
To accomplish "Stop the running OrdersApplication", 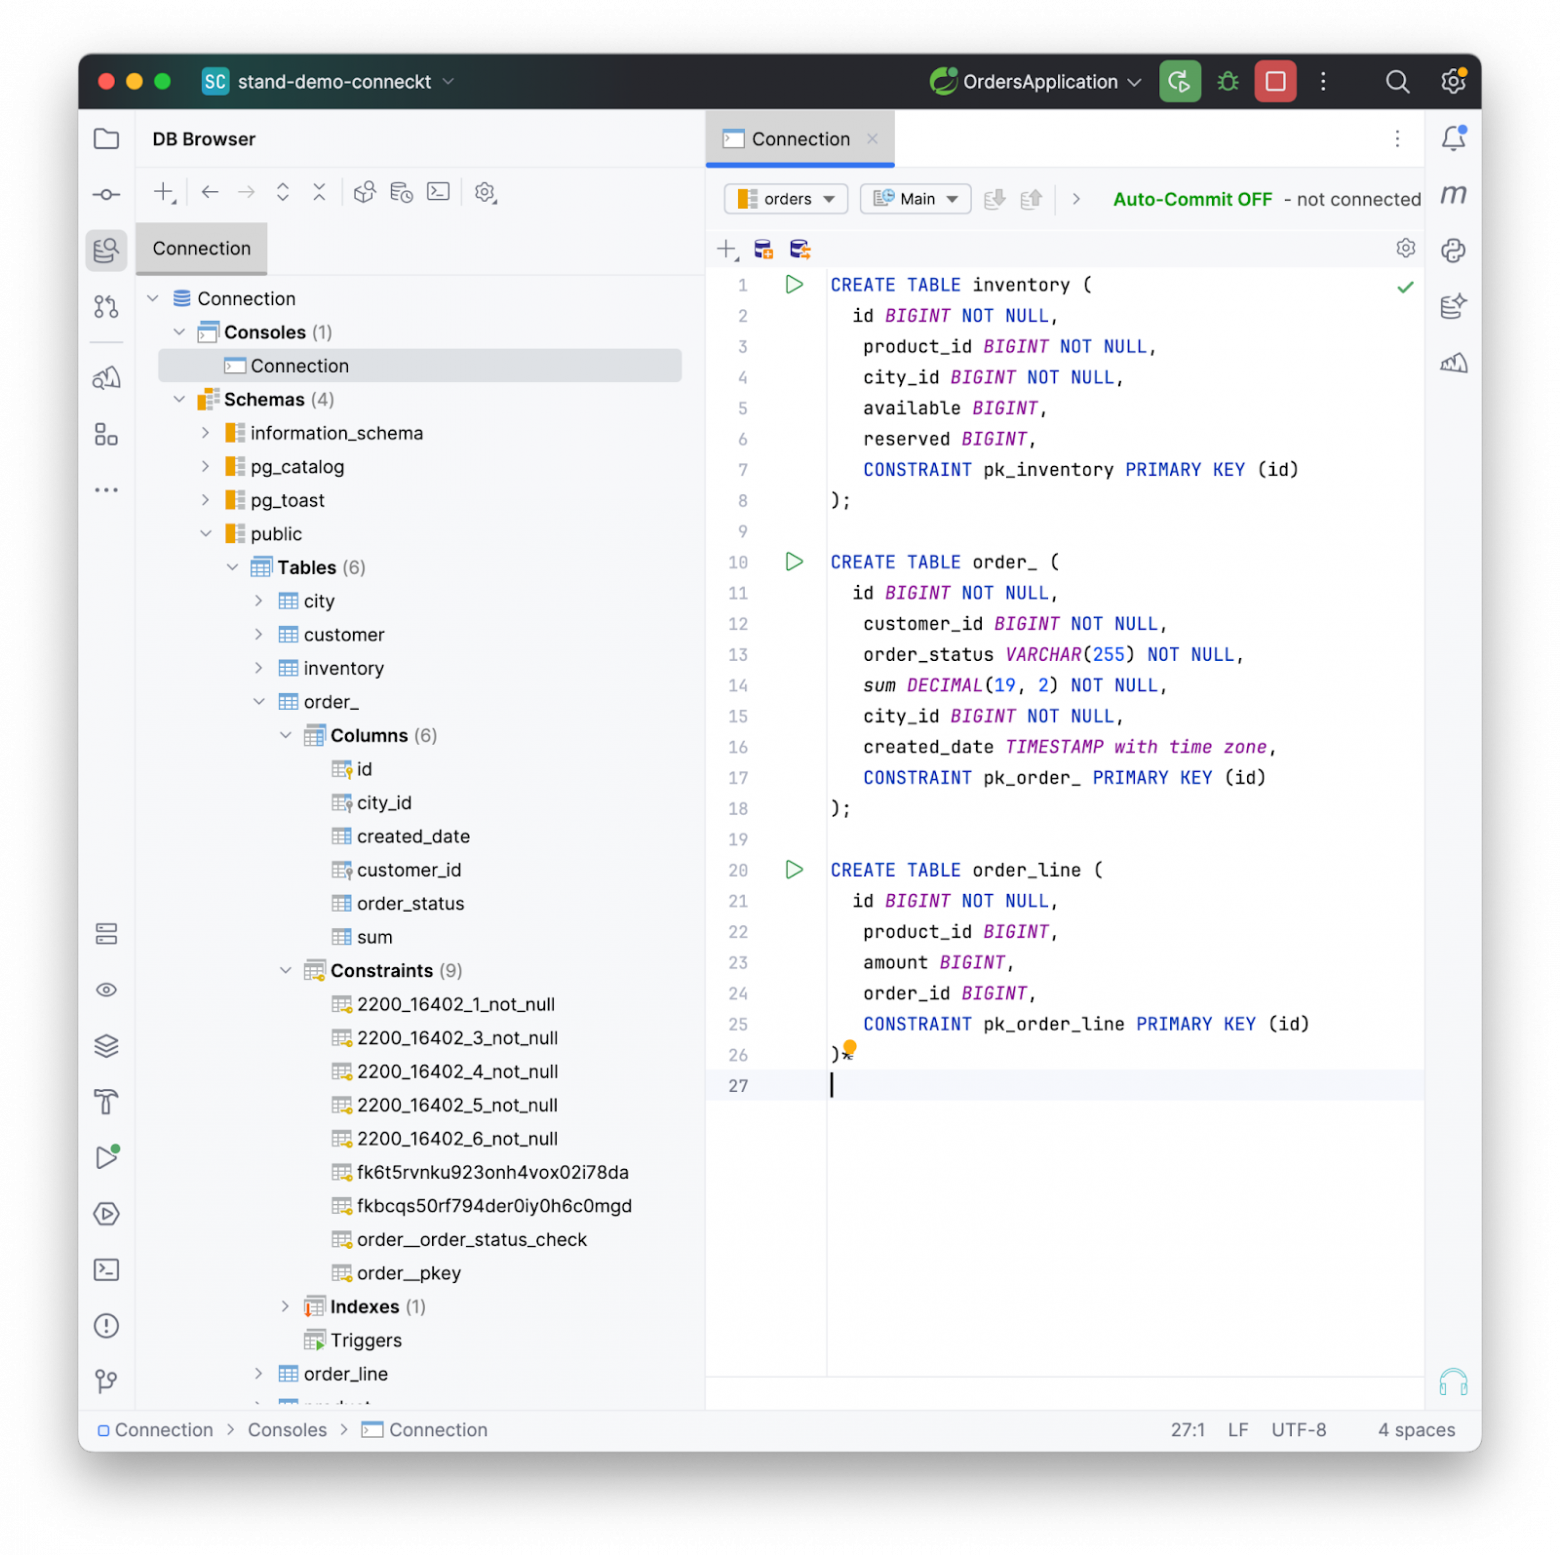I will 1275,82.
